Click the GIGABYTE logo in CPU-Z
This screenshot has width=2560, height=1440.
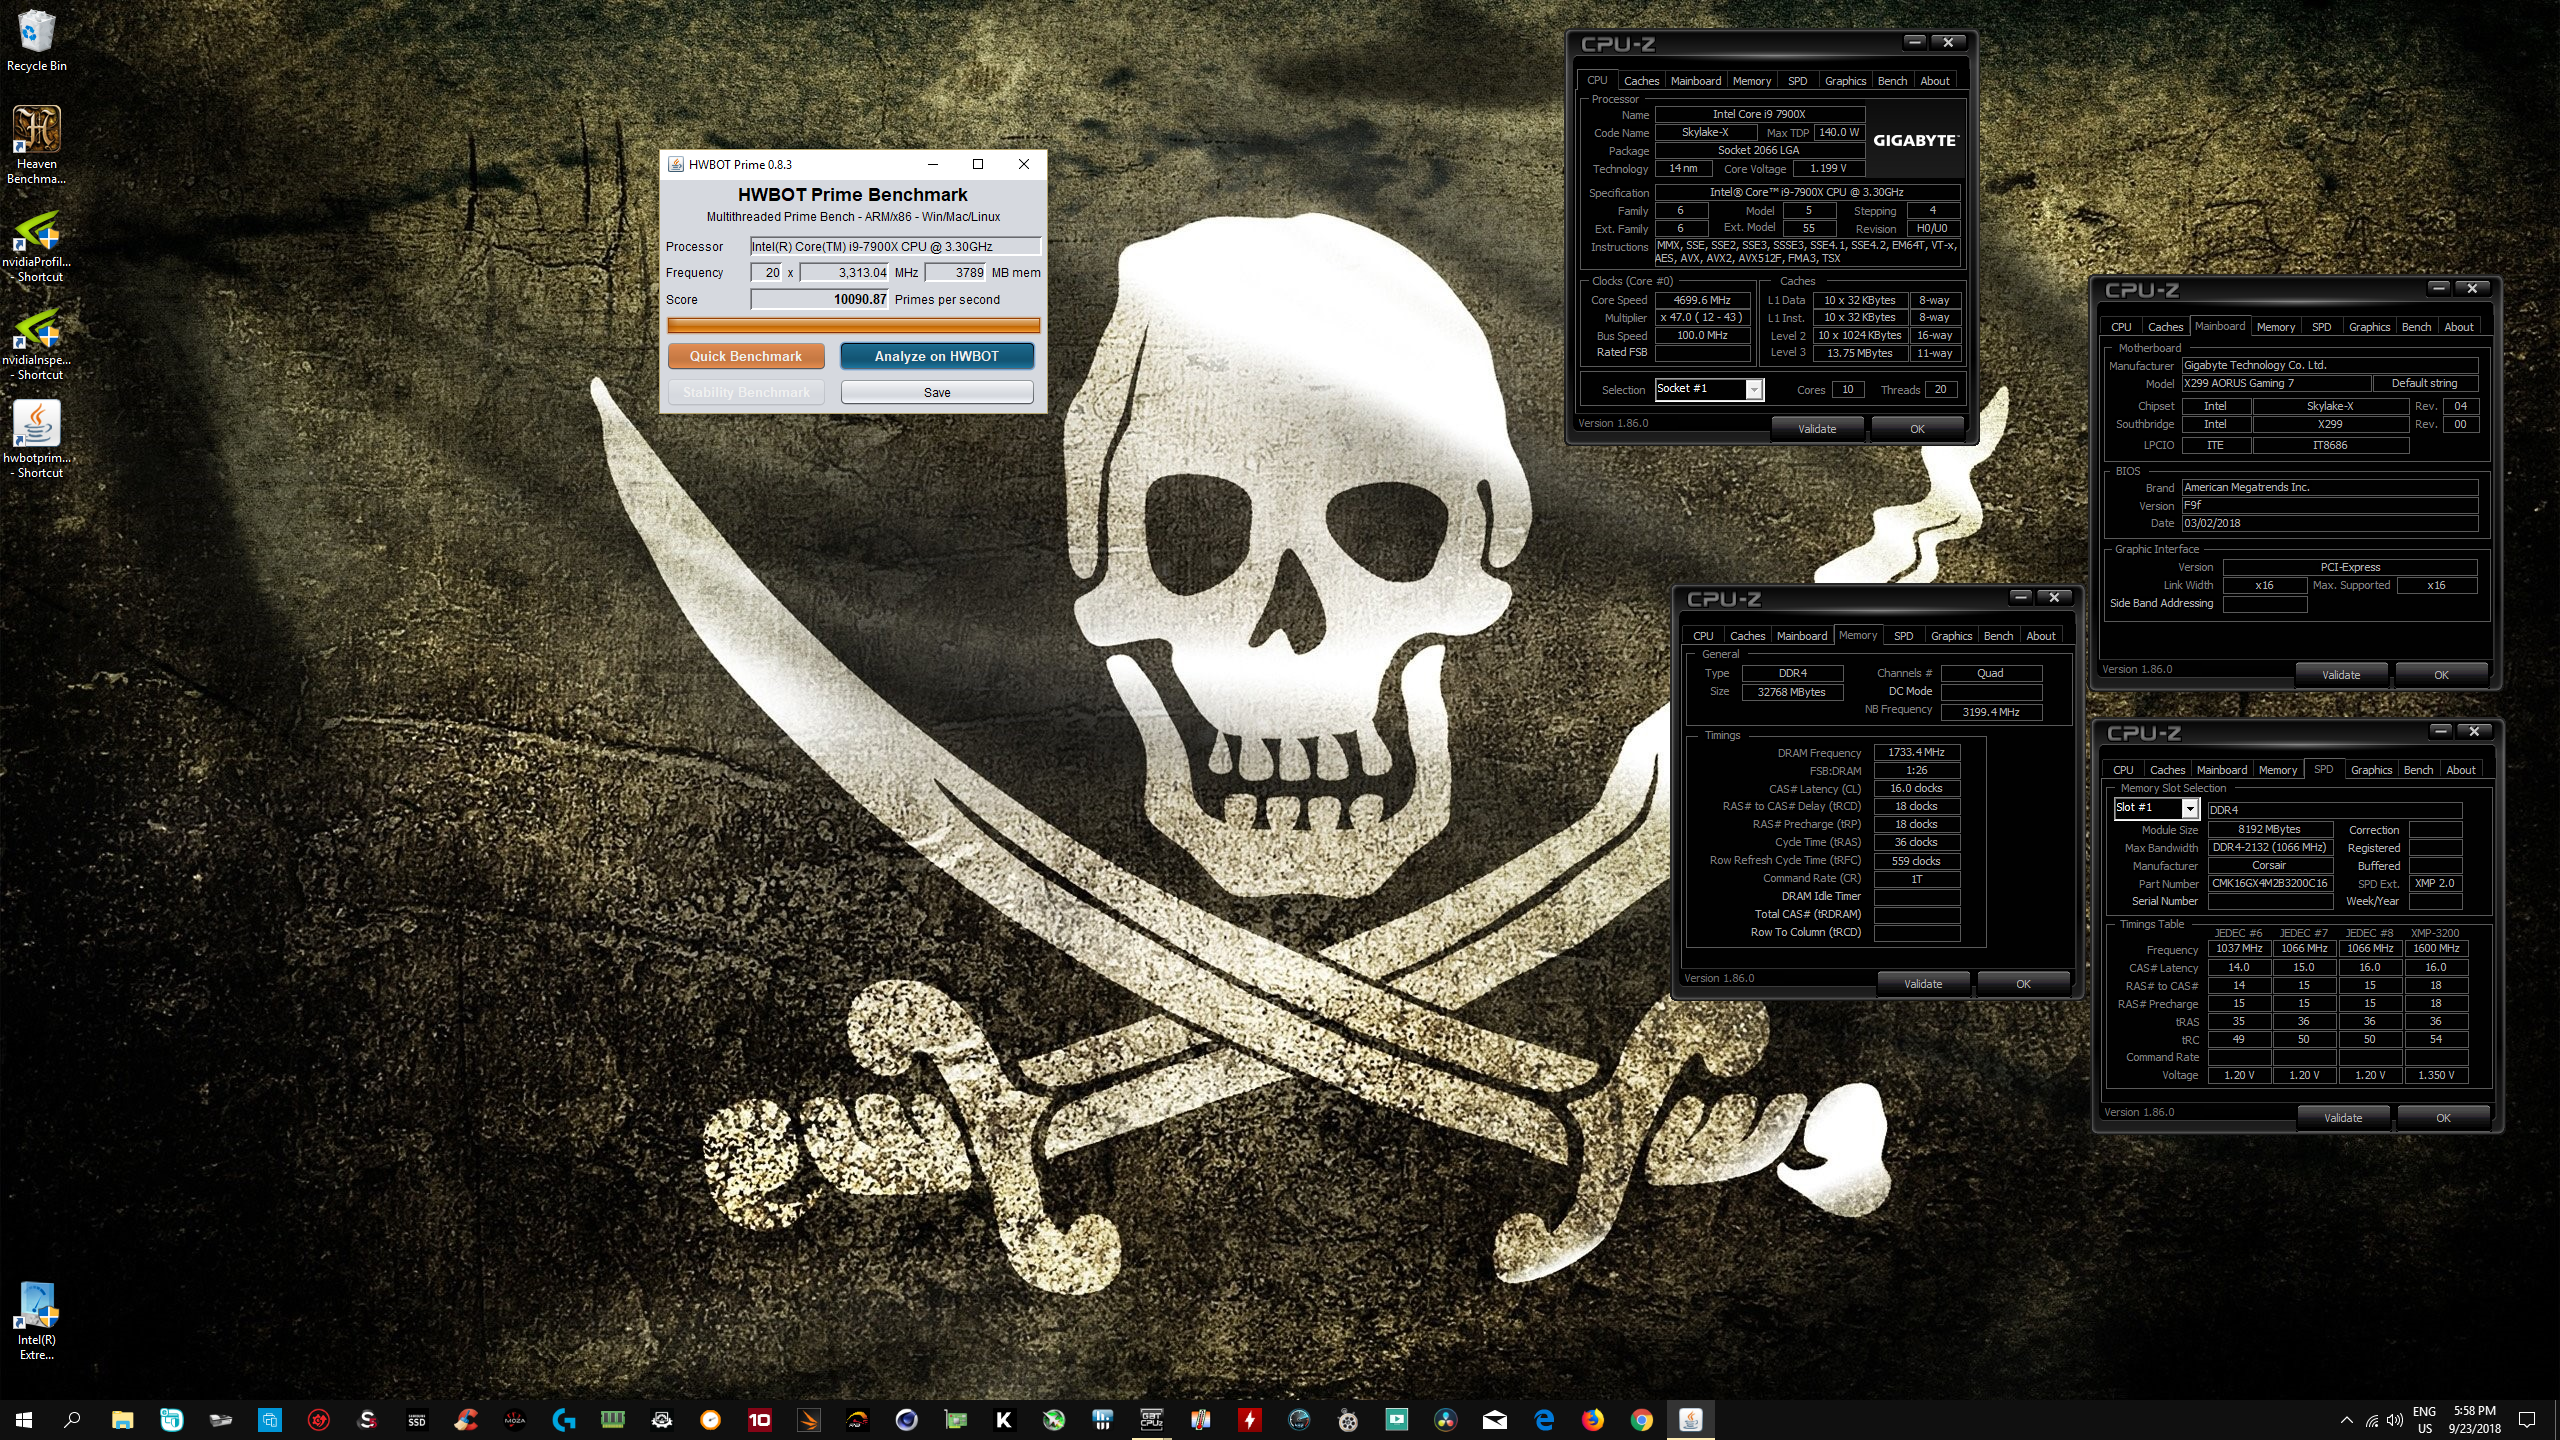(x=1915, y=141)
